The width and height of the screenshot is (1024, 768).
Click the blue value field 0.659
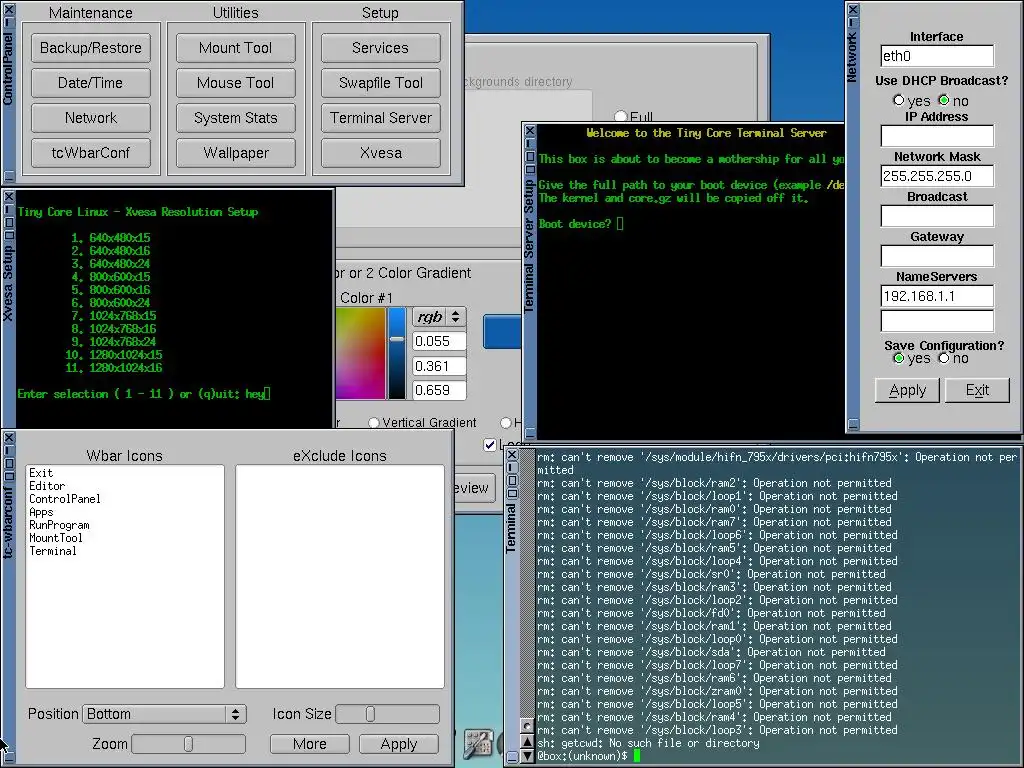click(x=440, y=391)
